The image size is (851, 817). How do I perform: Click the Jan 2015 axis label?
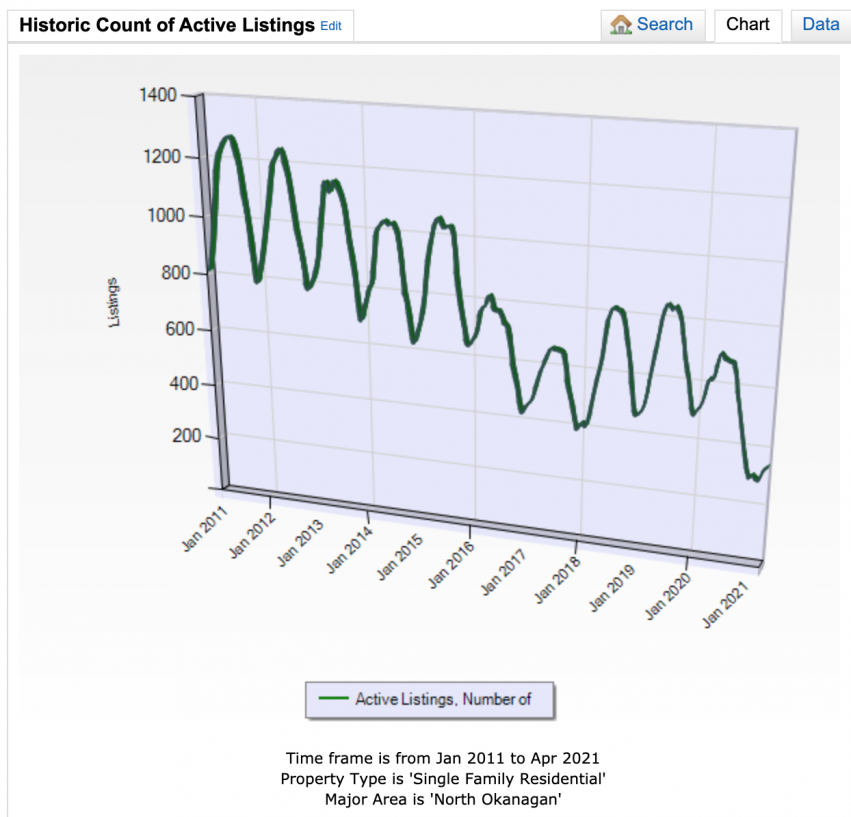pyautogui.click(x=400, y=557)
